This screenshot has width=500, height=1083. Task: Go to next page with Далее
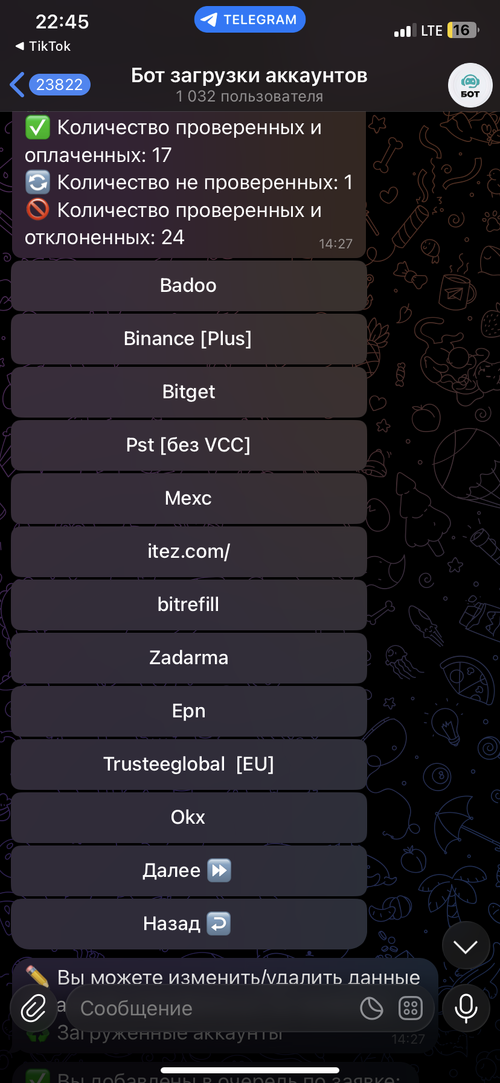tap(189, 870)
